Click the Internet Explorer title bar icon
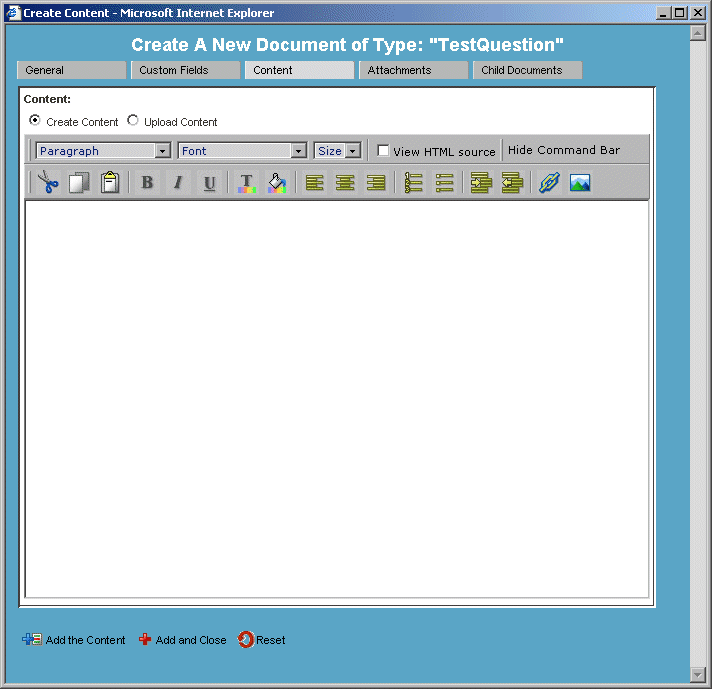The image size is (712, 689). point(14,13)
